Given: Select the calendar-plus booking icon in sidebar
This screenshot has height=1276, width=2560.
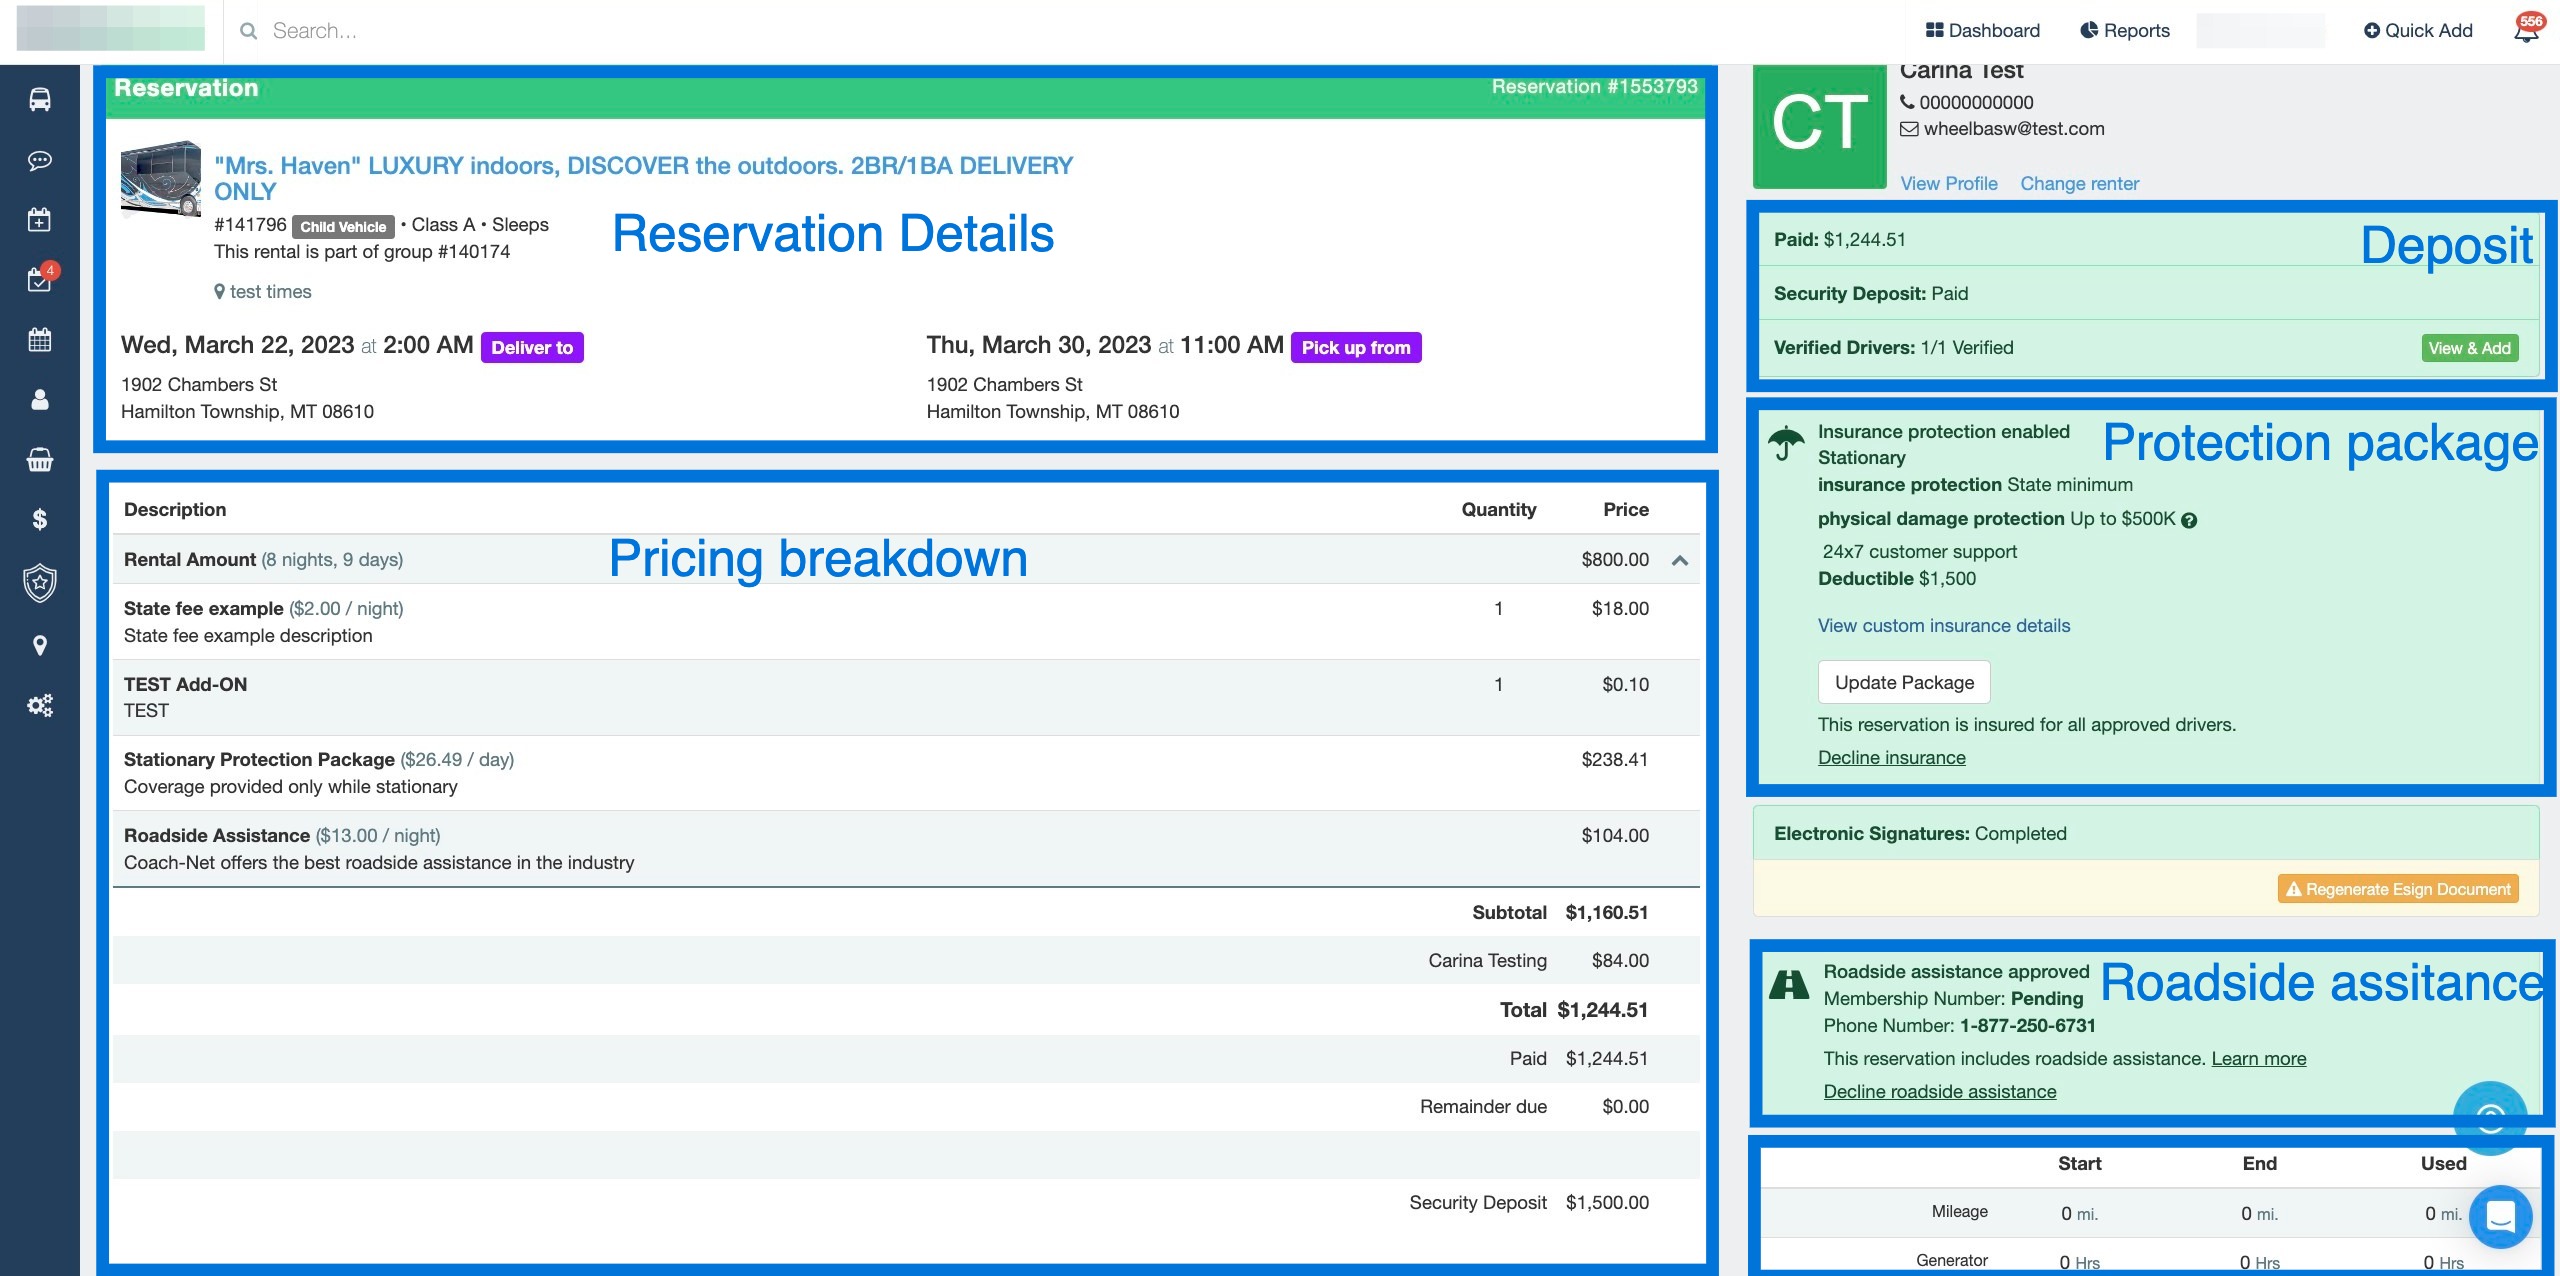Looking at the screenshot, I should click(38, 220).
